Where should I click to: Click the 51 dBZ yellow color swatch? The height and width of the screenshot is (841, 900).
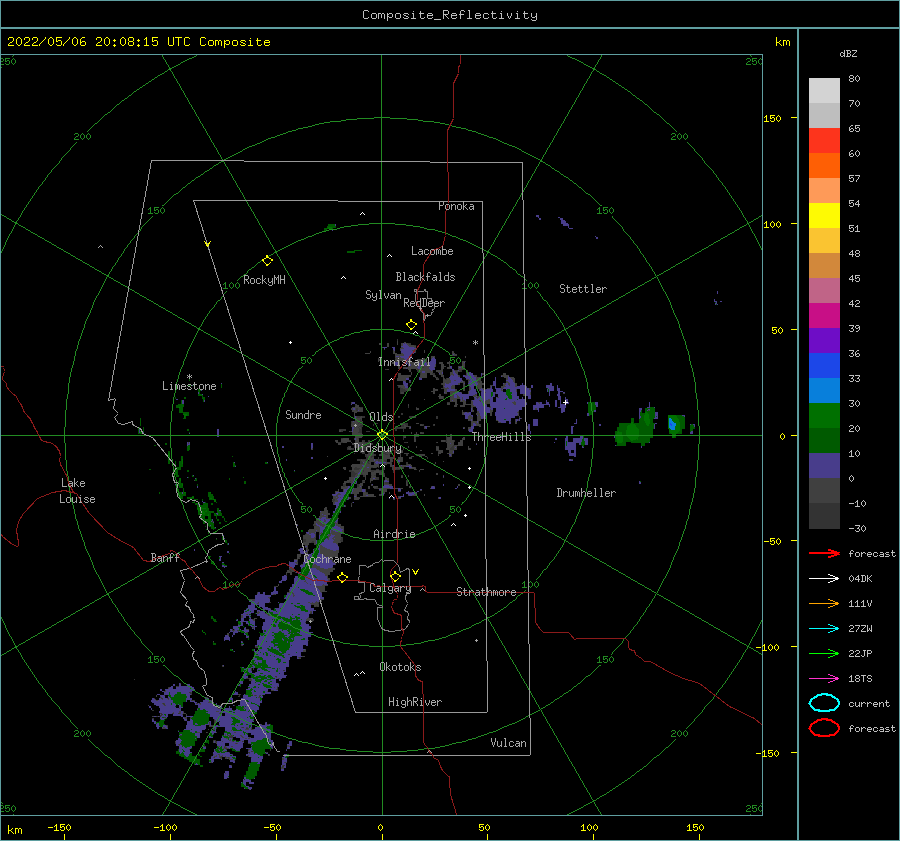coord(824,215)
